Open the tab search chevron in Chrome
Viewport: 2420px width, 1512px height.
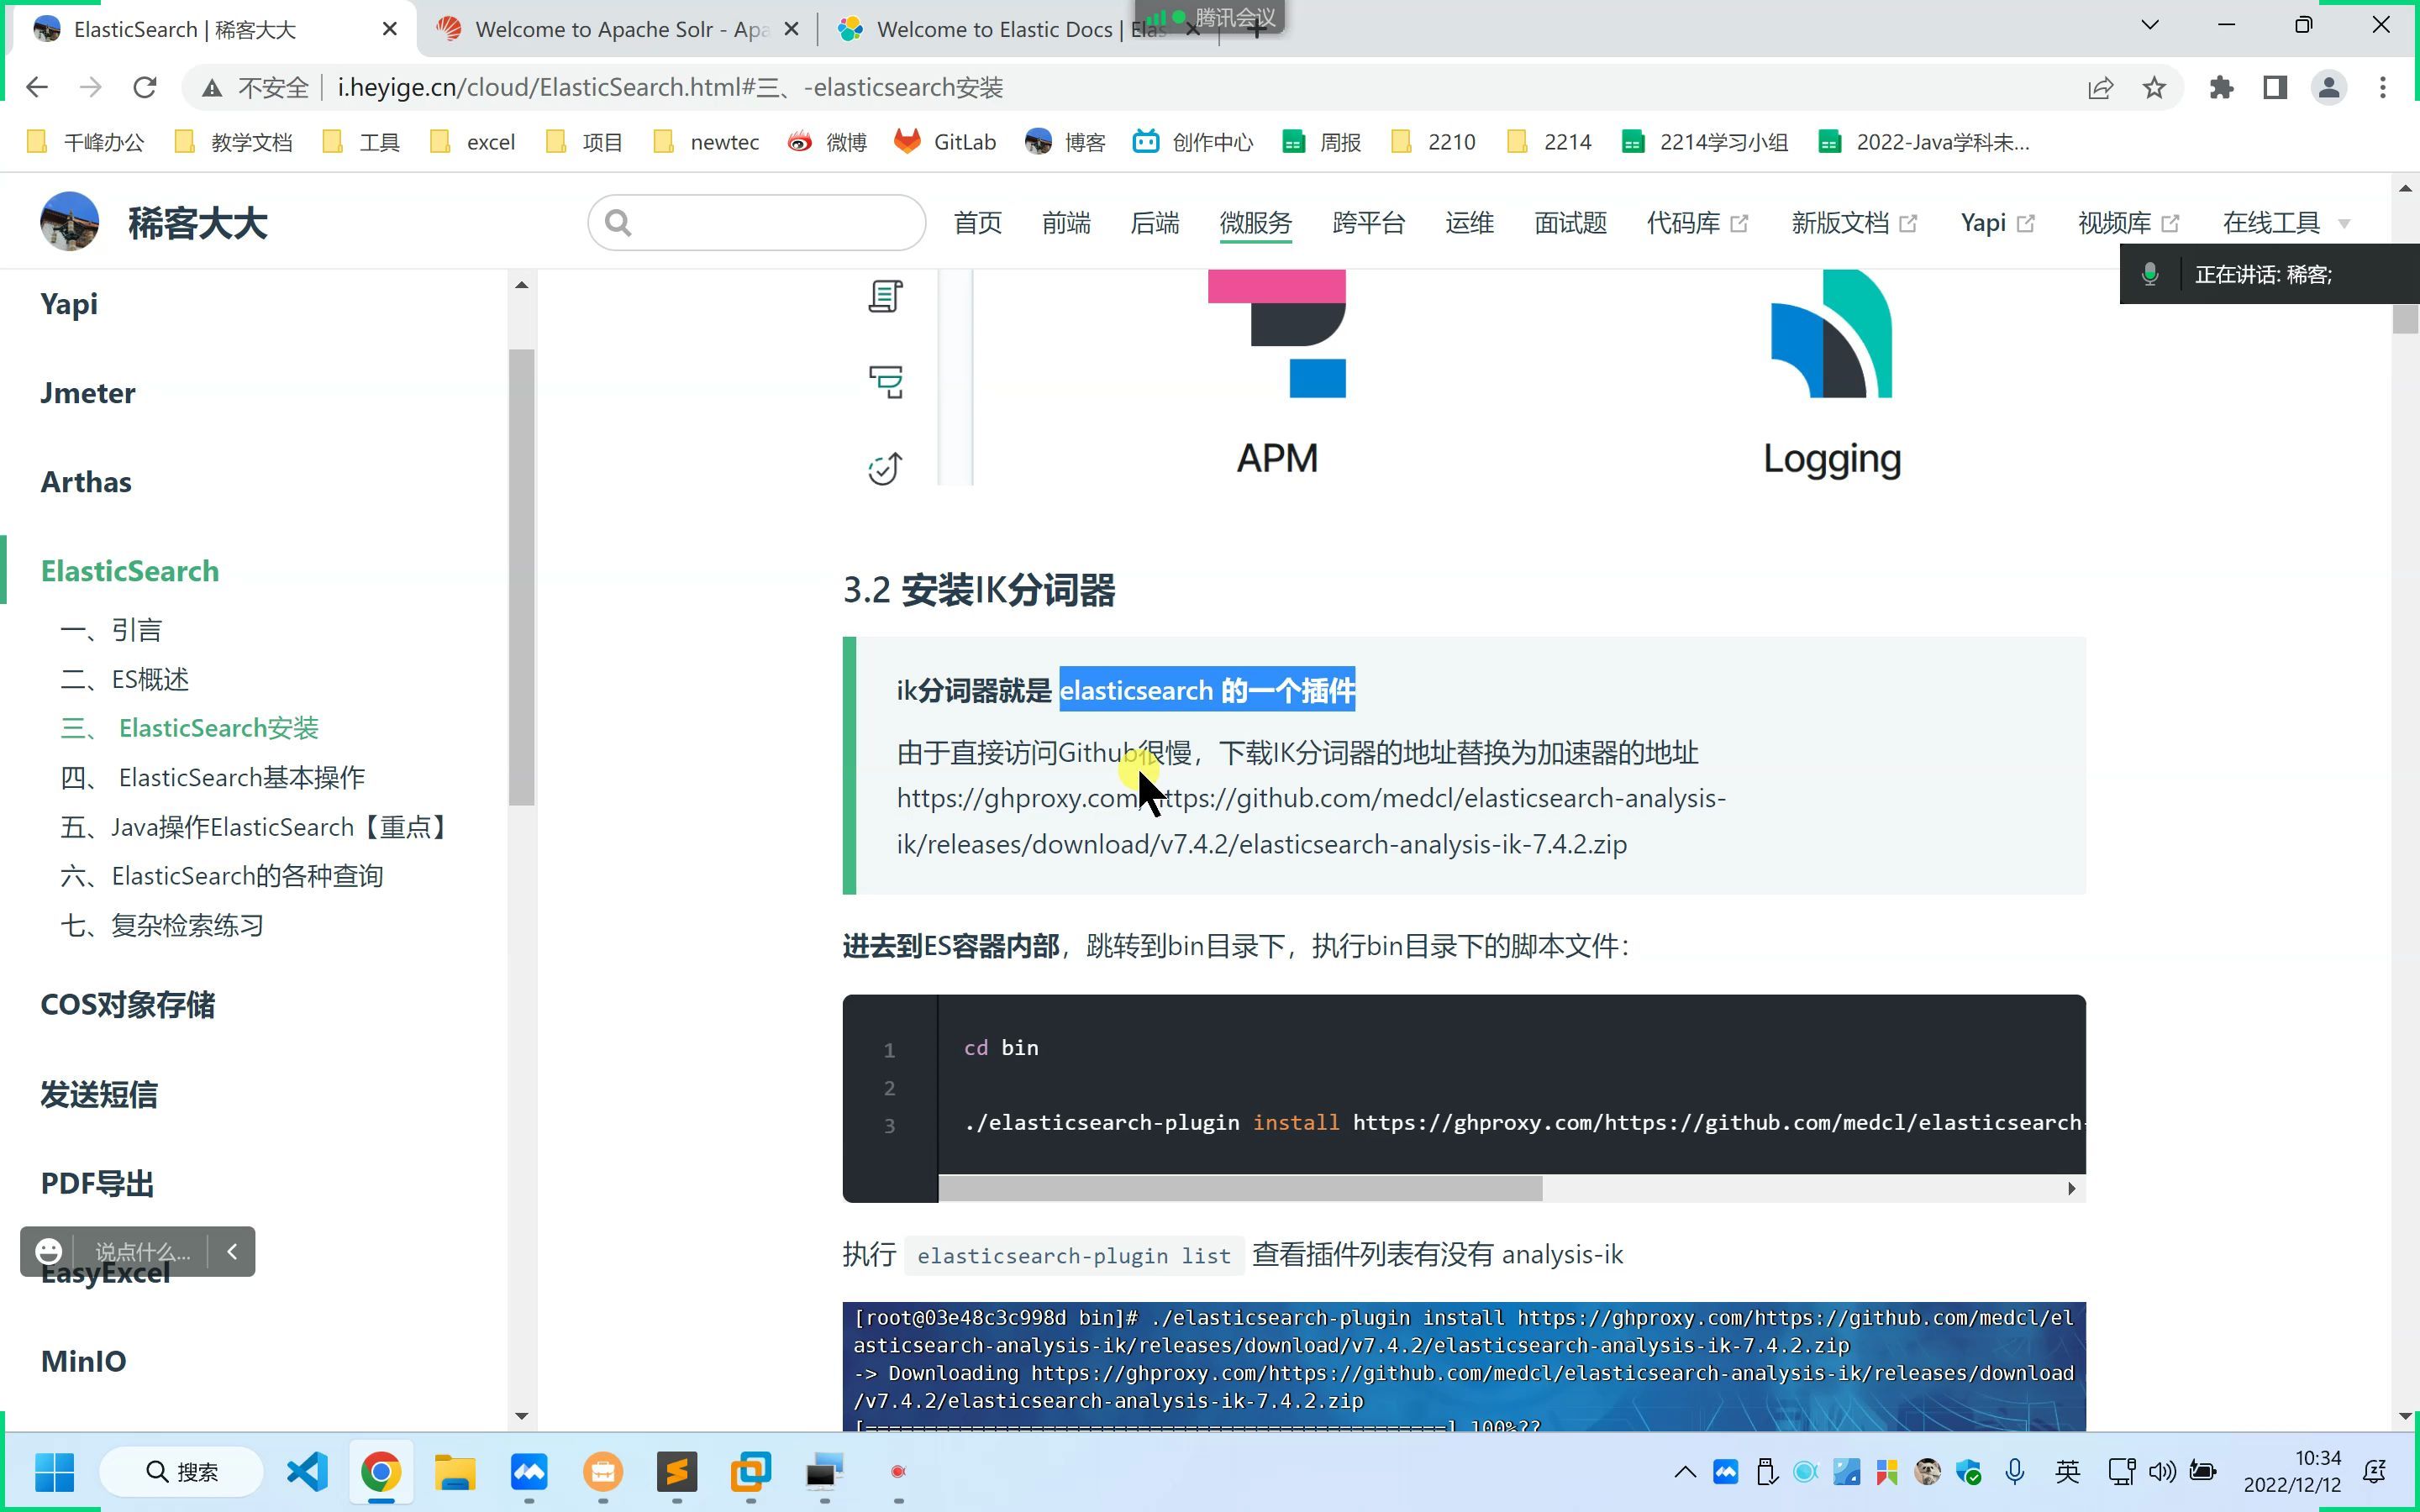pos(2150,25)
